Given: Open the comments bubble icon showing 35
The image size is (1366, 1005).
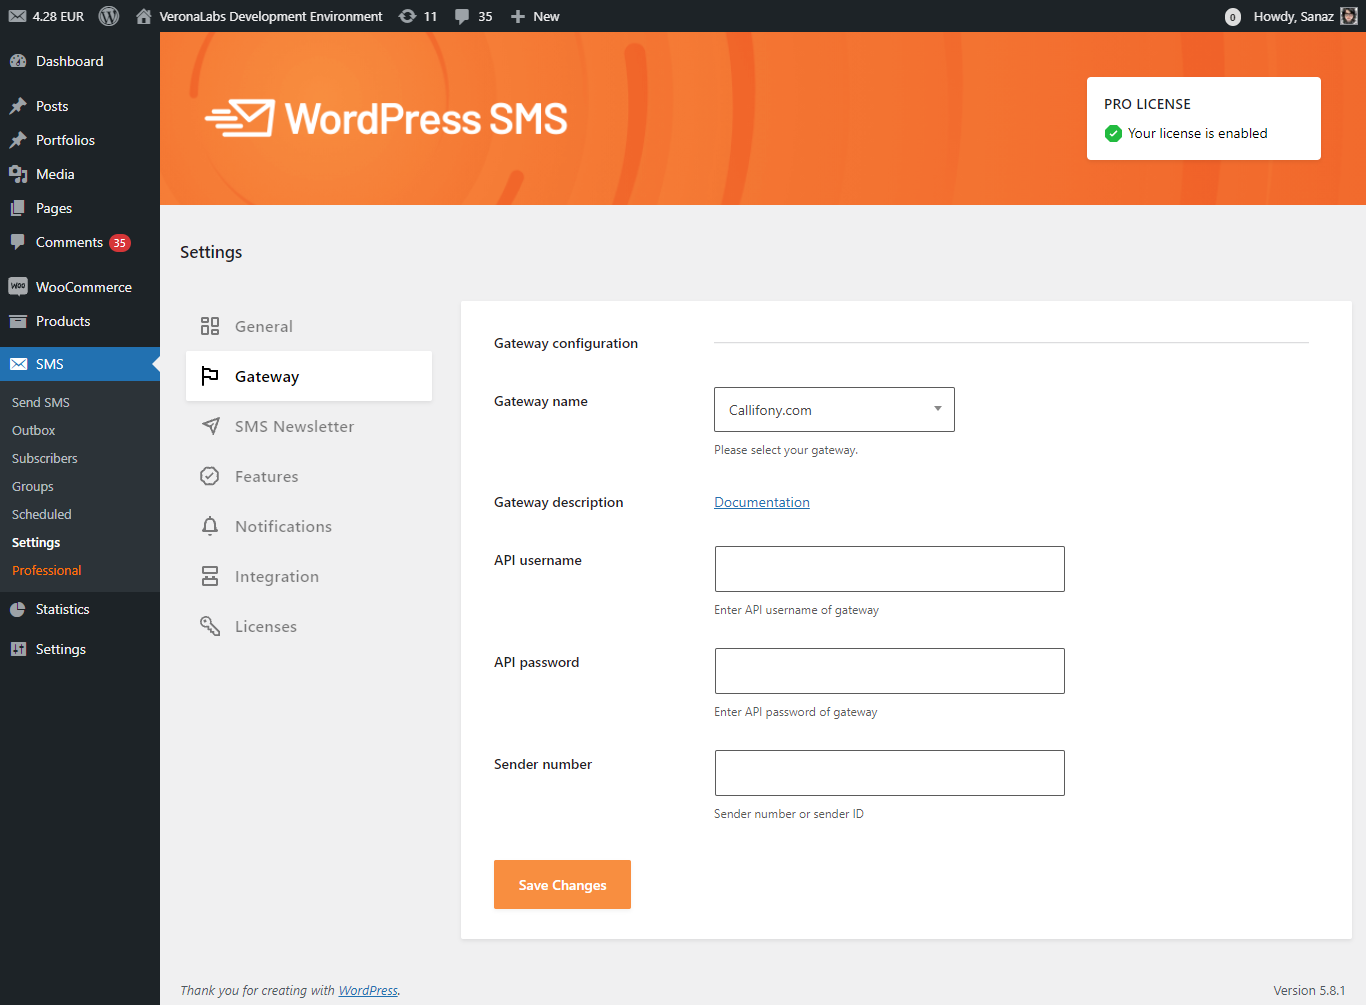Looking at the screenshot, I should tap(462, 16).
